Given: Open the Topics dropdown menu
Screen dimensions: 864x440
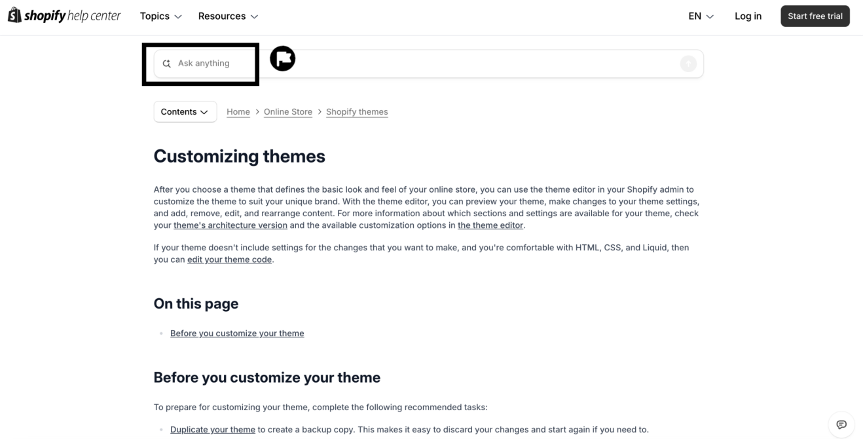Looking at the screenshot, I should click(160, 16).
